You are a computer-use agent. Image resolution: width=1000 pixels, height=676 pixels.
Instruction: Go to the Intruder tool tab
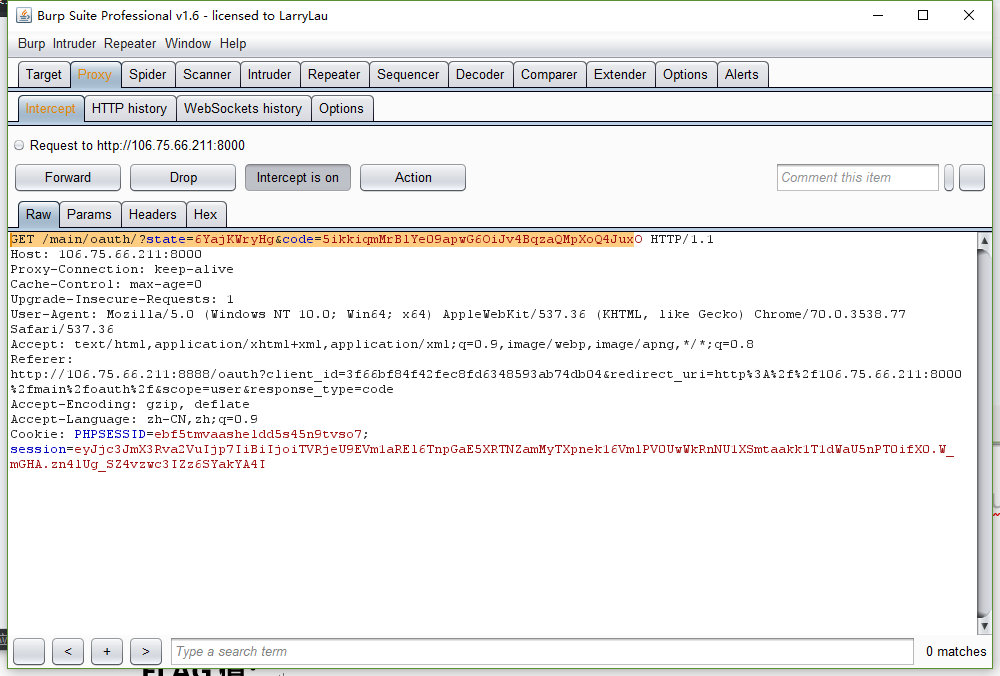[x=269, y=75]
